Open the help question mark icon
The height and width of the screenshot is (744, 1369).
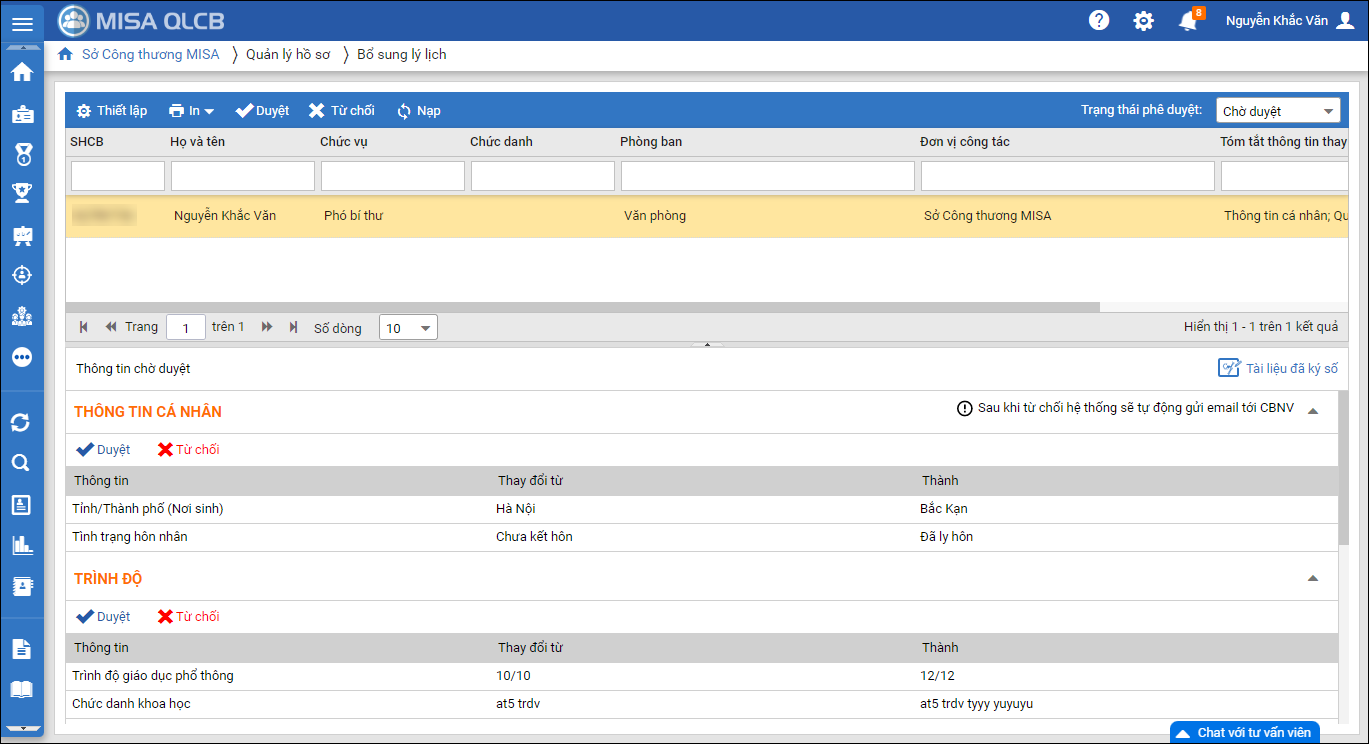pyautogui.click(x=1099, y=20)
